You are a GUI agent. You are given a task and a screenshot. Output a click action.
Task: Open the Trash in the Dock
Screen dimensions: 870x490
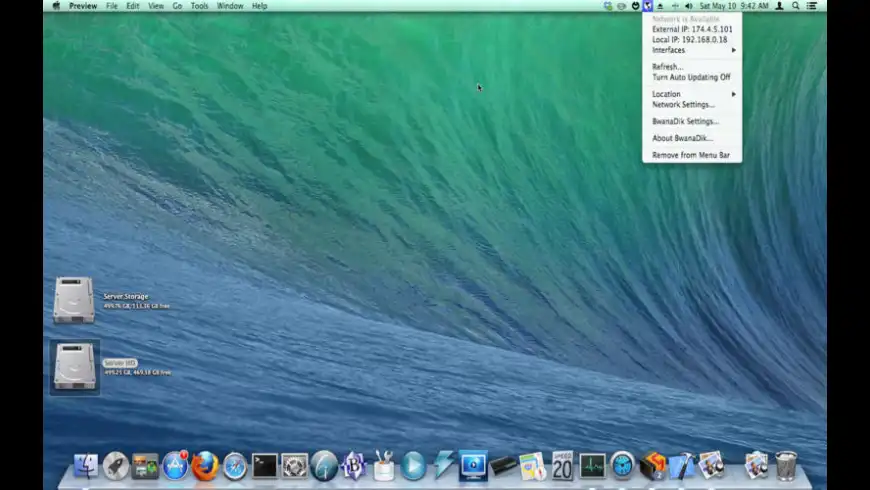pyautogui.click(x=786, y=465)
